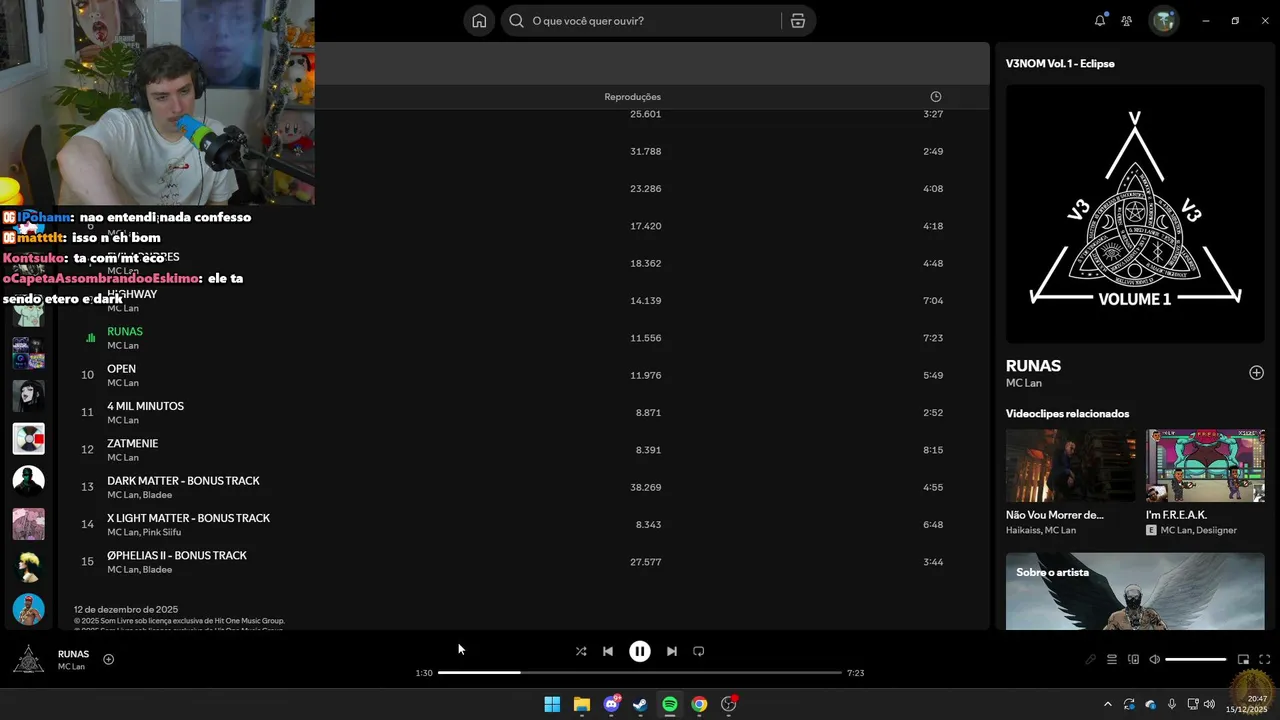
Task: Seek within the song progress bar
Action: (640, 673)
